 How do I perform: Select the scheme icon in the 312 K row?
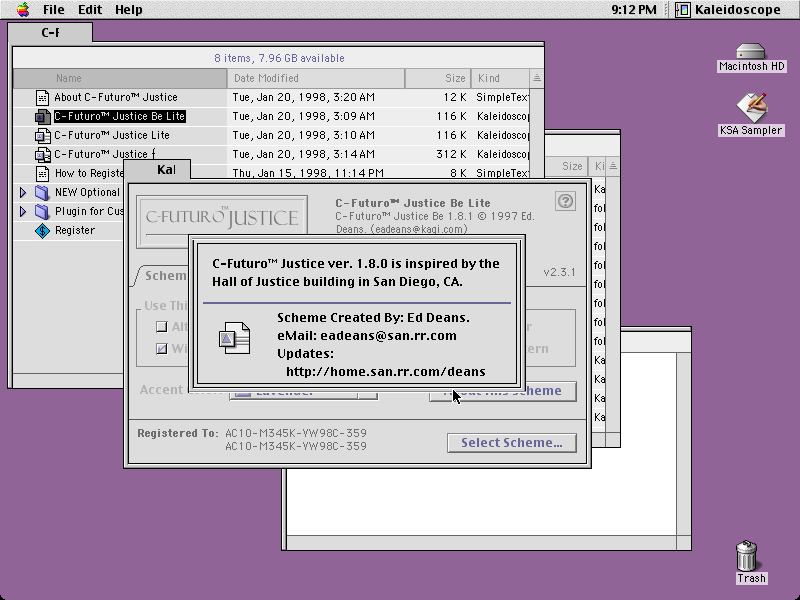42,154
